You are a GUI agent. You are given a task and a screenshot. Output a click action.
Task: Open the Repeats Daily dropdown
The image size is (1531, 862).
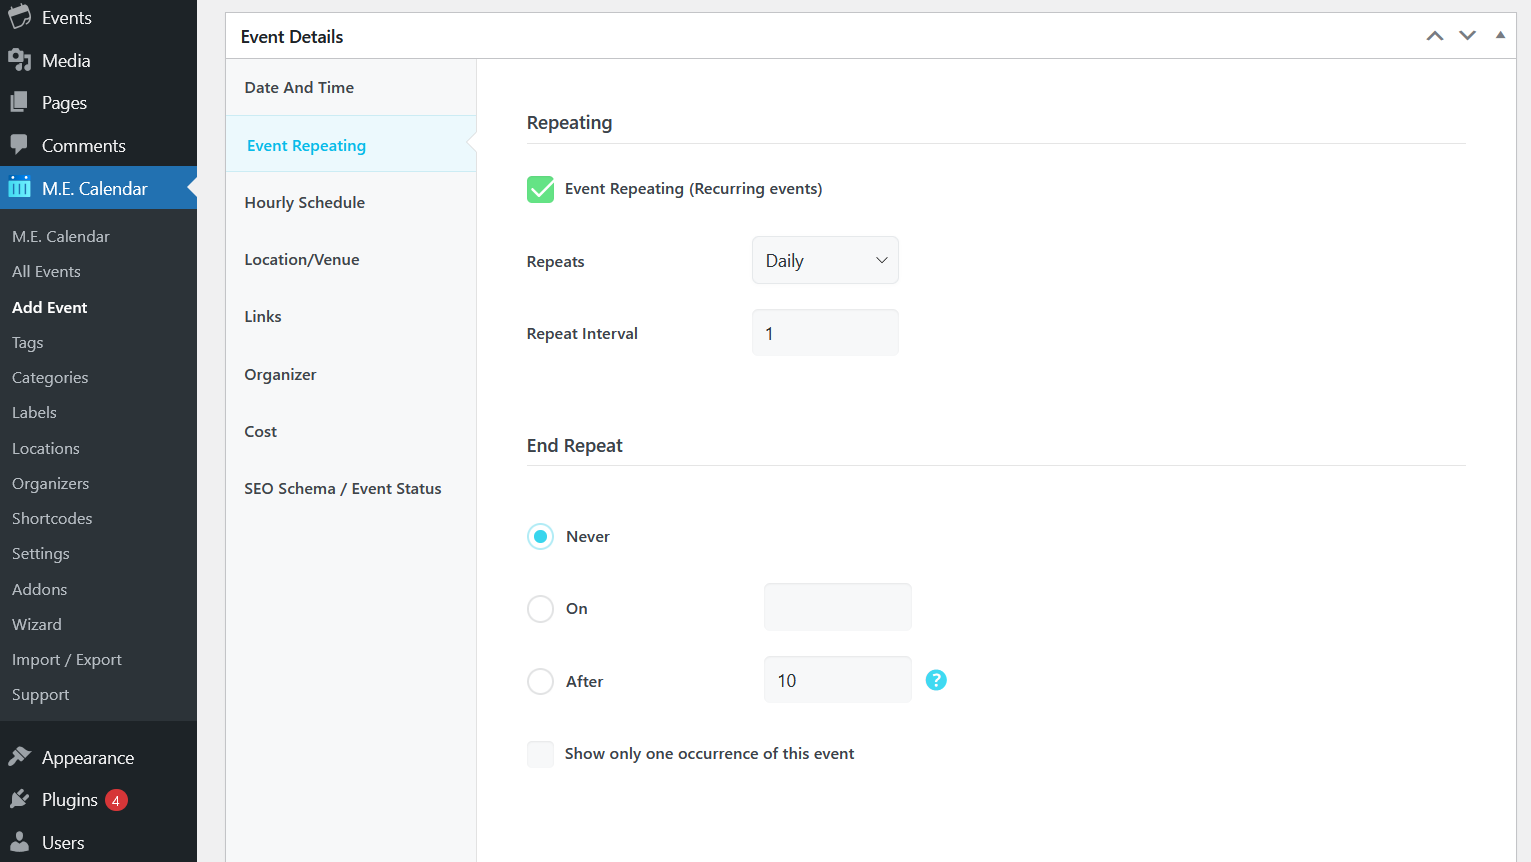click(825, 260)
